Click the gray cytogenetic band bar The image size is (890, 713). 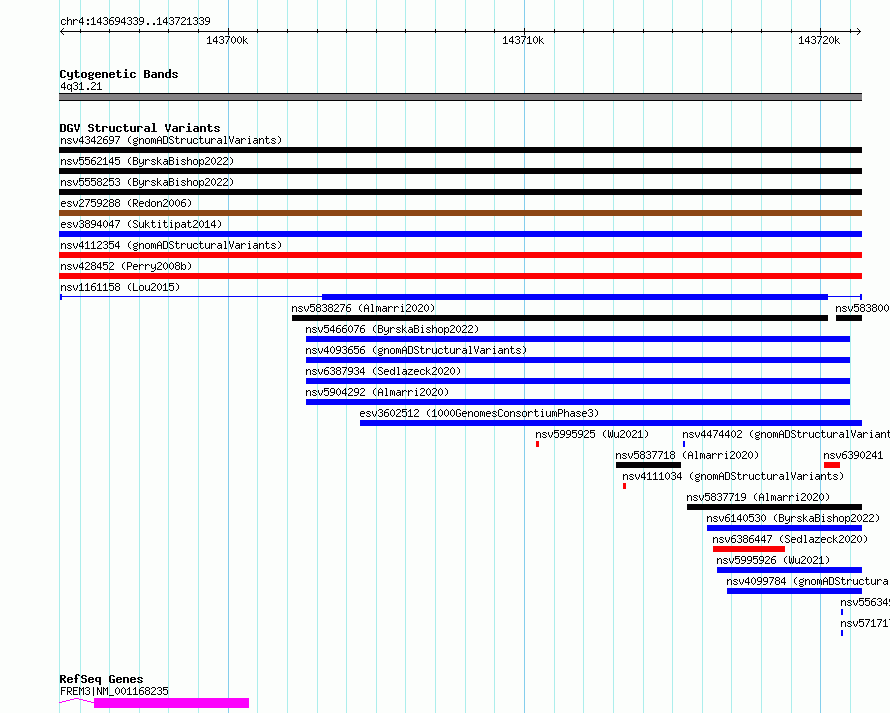460,97
